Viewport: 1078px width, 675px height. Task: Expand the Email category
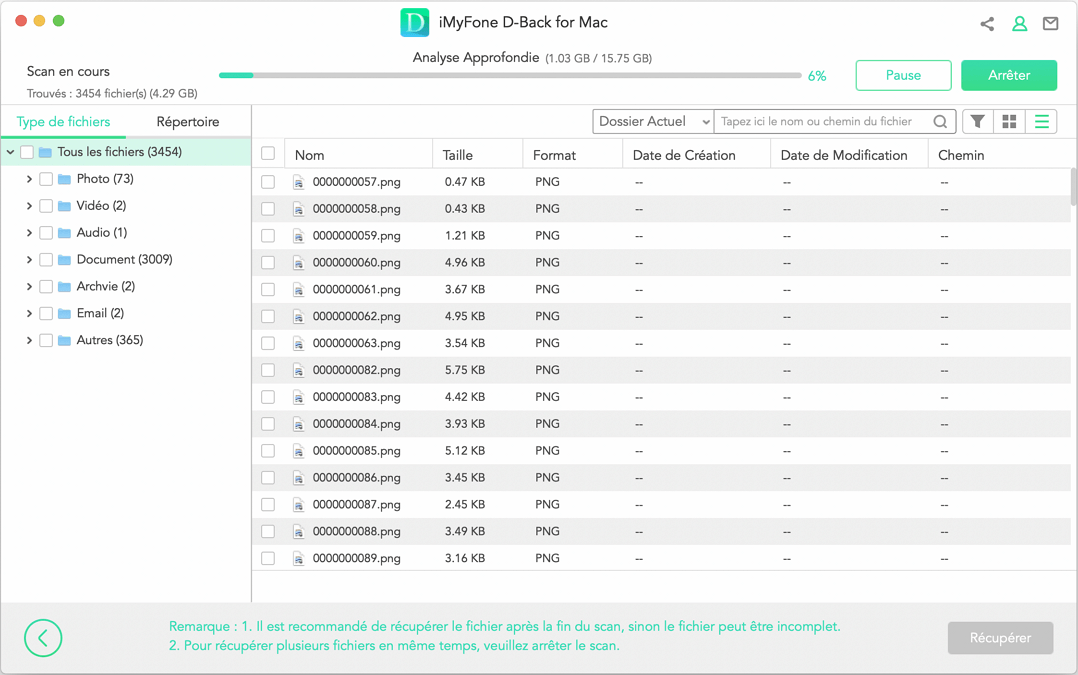click(x=29, y=313)
